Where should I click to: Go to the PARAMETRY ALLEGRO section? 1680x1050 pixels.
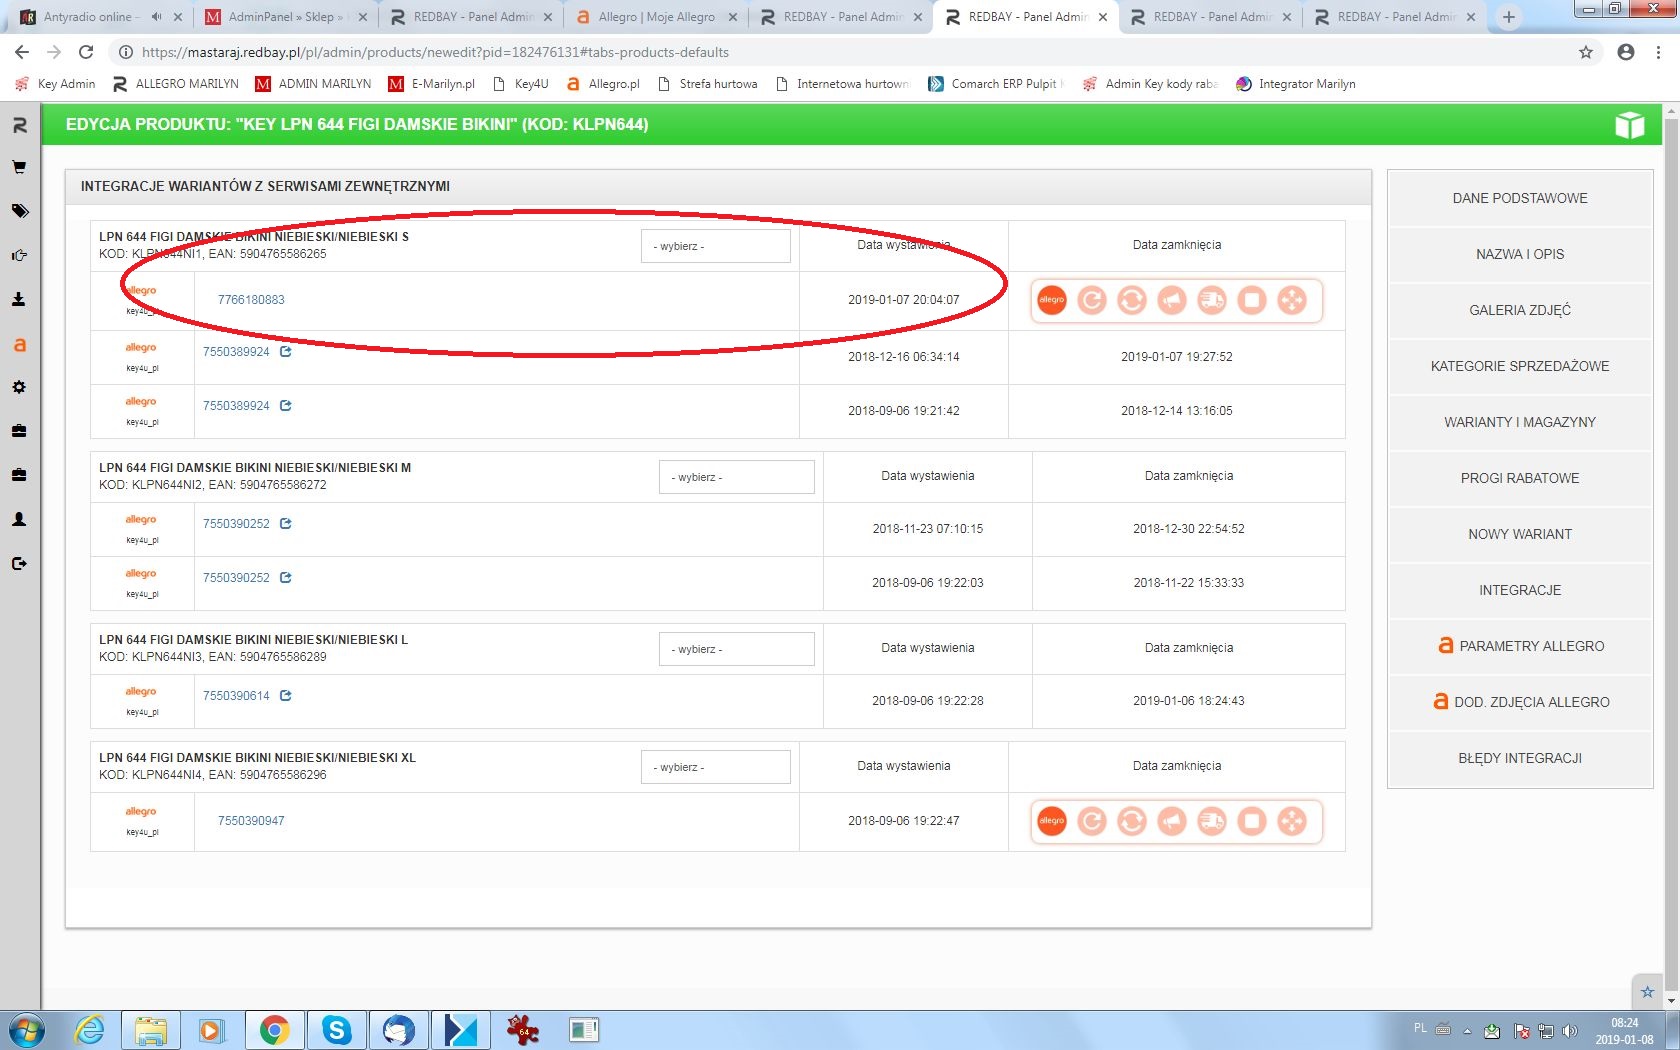pos(1519,646)
